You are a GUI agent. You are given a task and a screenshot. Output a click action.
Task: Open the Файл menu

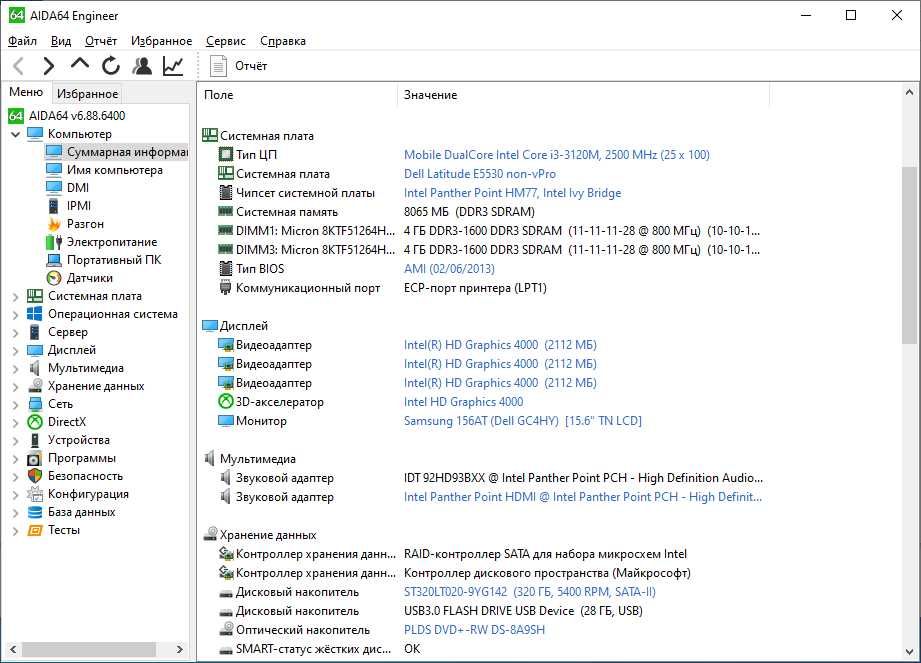tap(22, 41)
